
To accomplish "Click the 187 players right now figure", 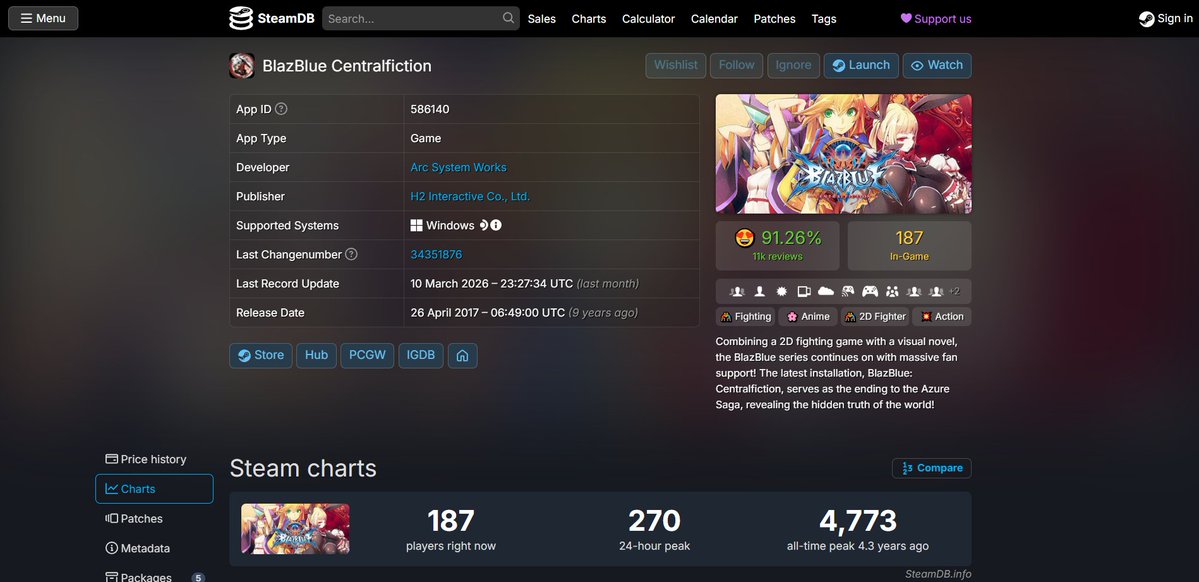I will [x=450, y=521].
